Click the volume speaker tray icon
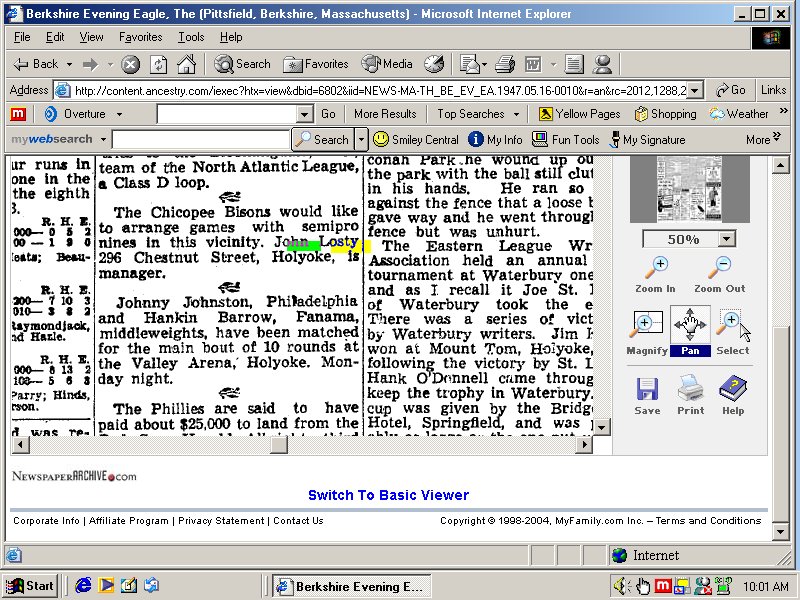This screenshot has width=800, height=600. coord(621,586)
